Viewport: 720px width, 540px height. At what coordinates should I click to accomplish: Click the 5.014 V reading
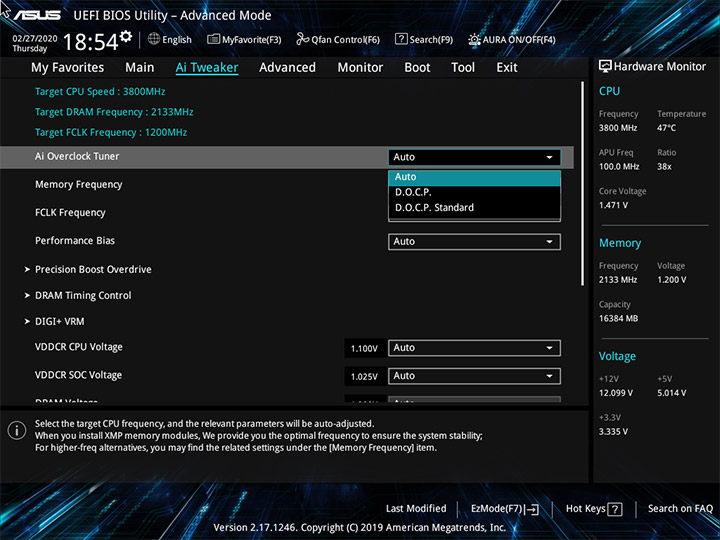(671, 393)
